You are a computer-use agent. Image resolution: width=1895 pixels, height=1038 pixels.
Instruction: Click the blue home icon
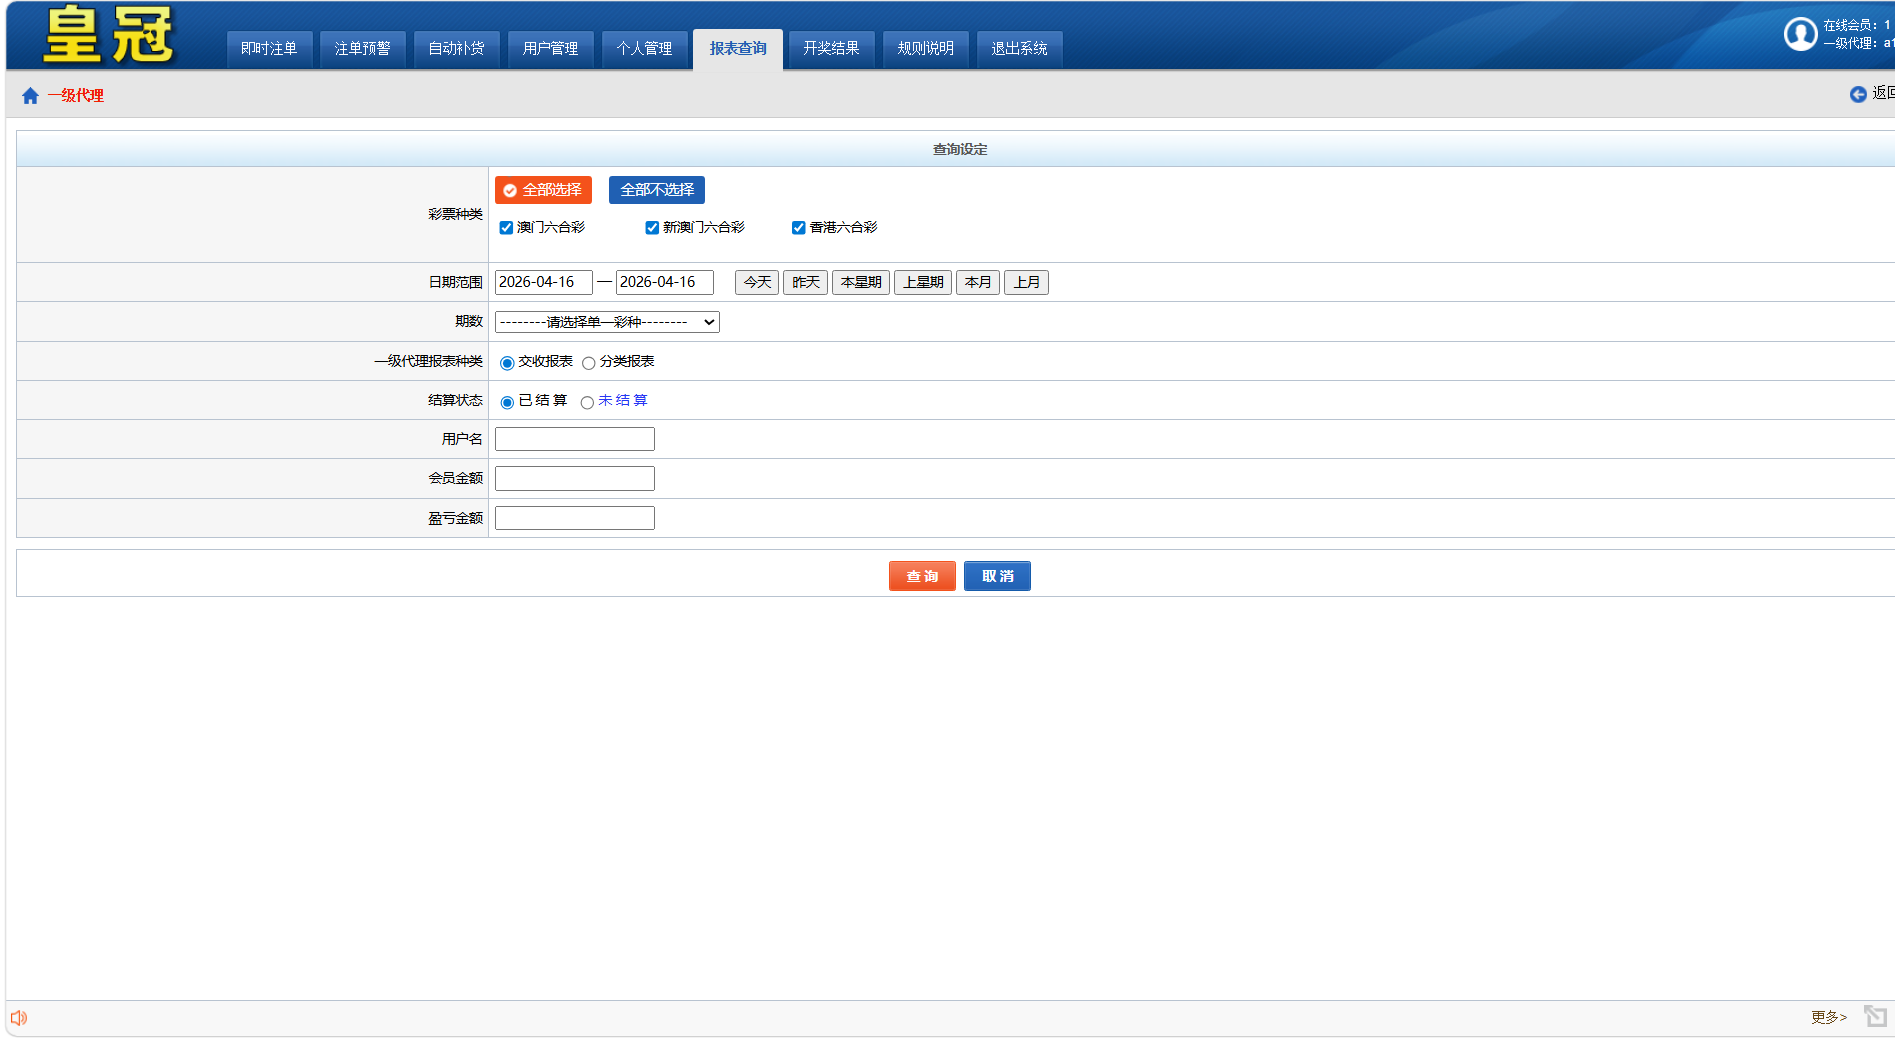(x=30, y=96)
